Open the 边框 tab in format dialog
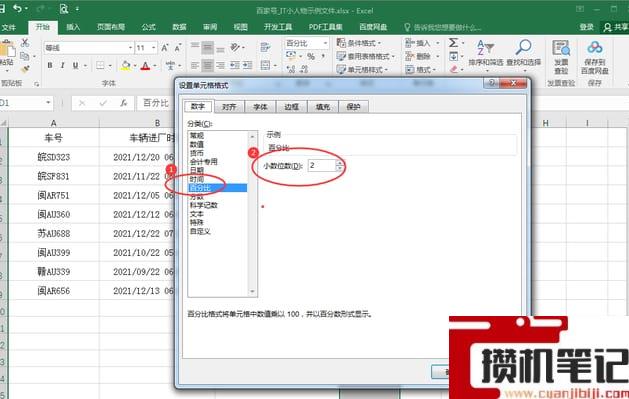629x399 pixels. [x=291, y=107]
